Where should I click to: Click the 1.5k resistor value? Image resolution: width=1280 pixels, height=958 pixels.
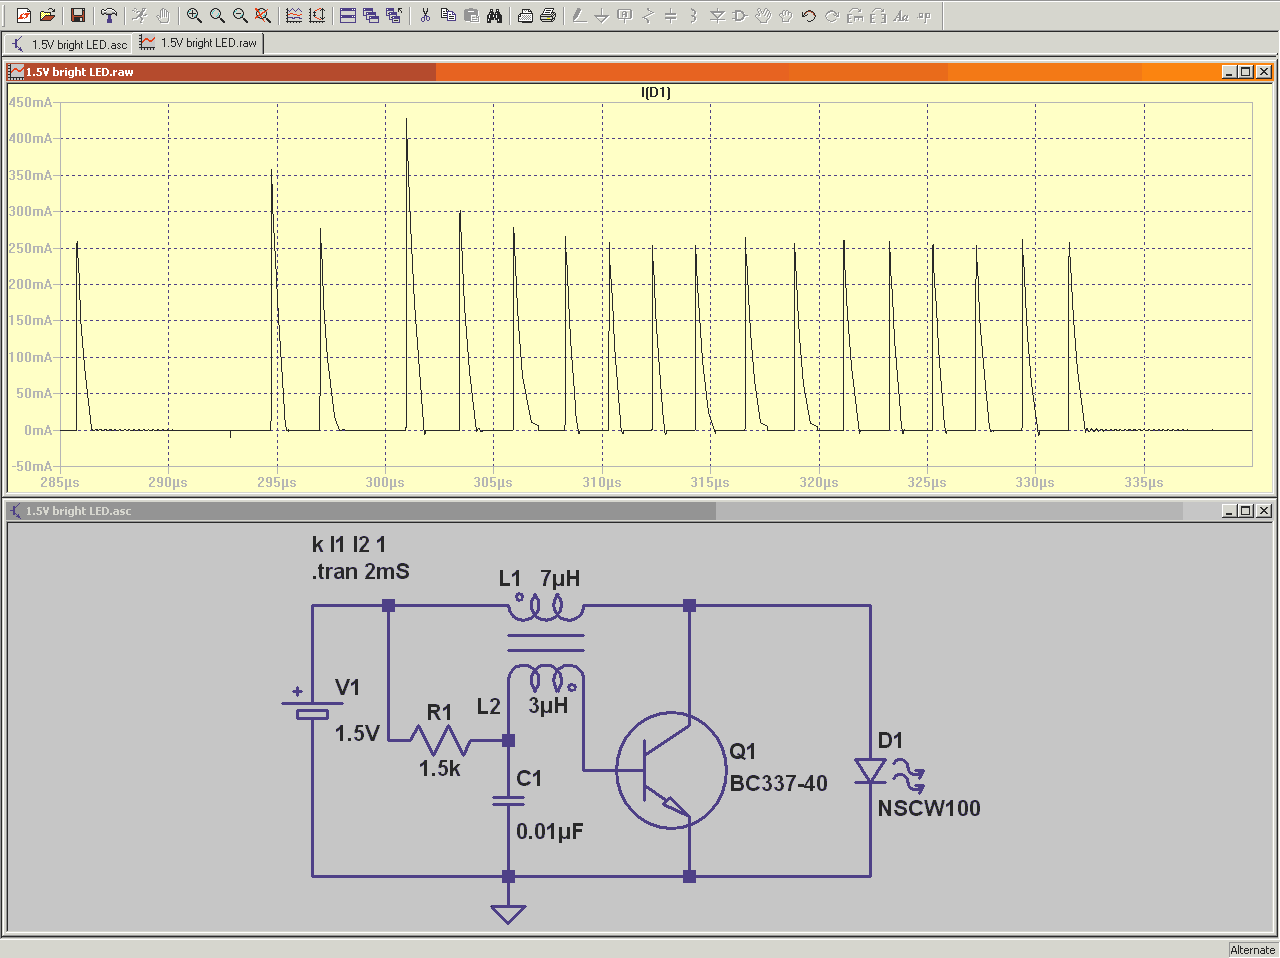[440, 769]
